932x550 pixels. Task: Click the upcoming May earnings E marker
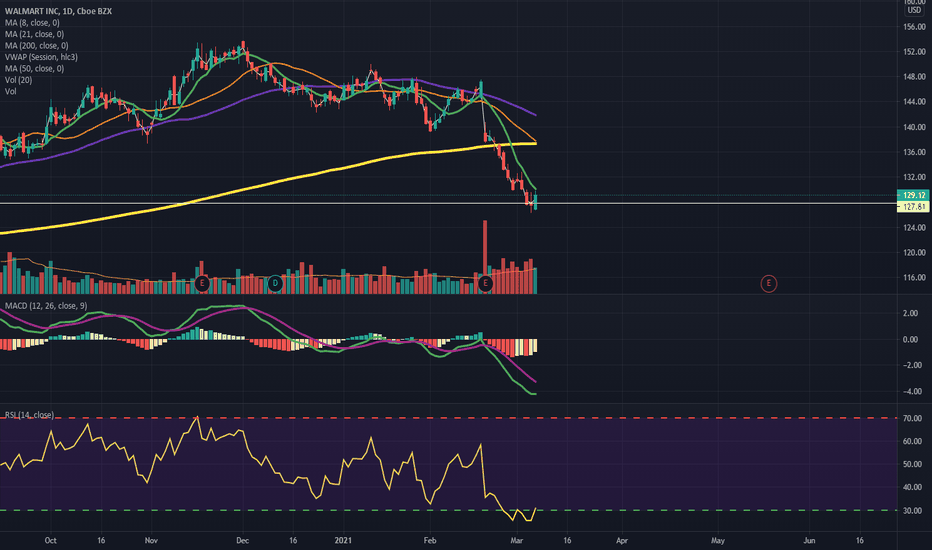(x=769, y=284)
